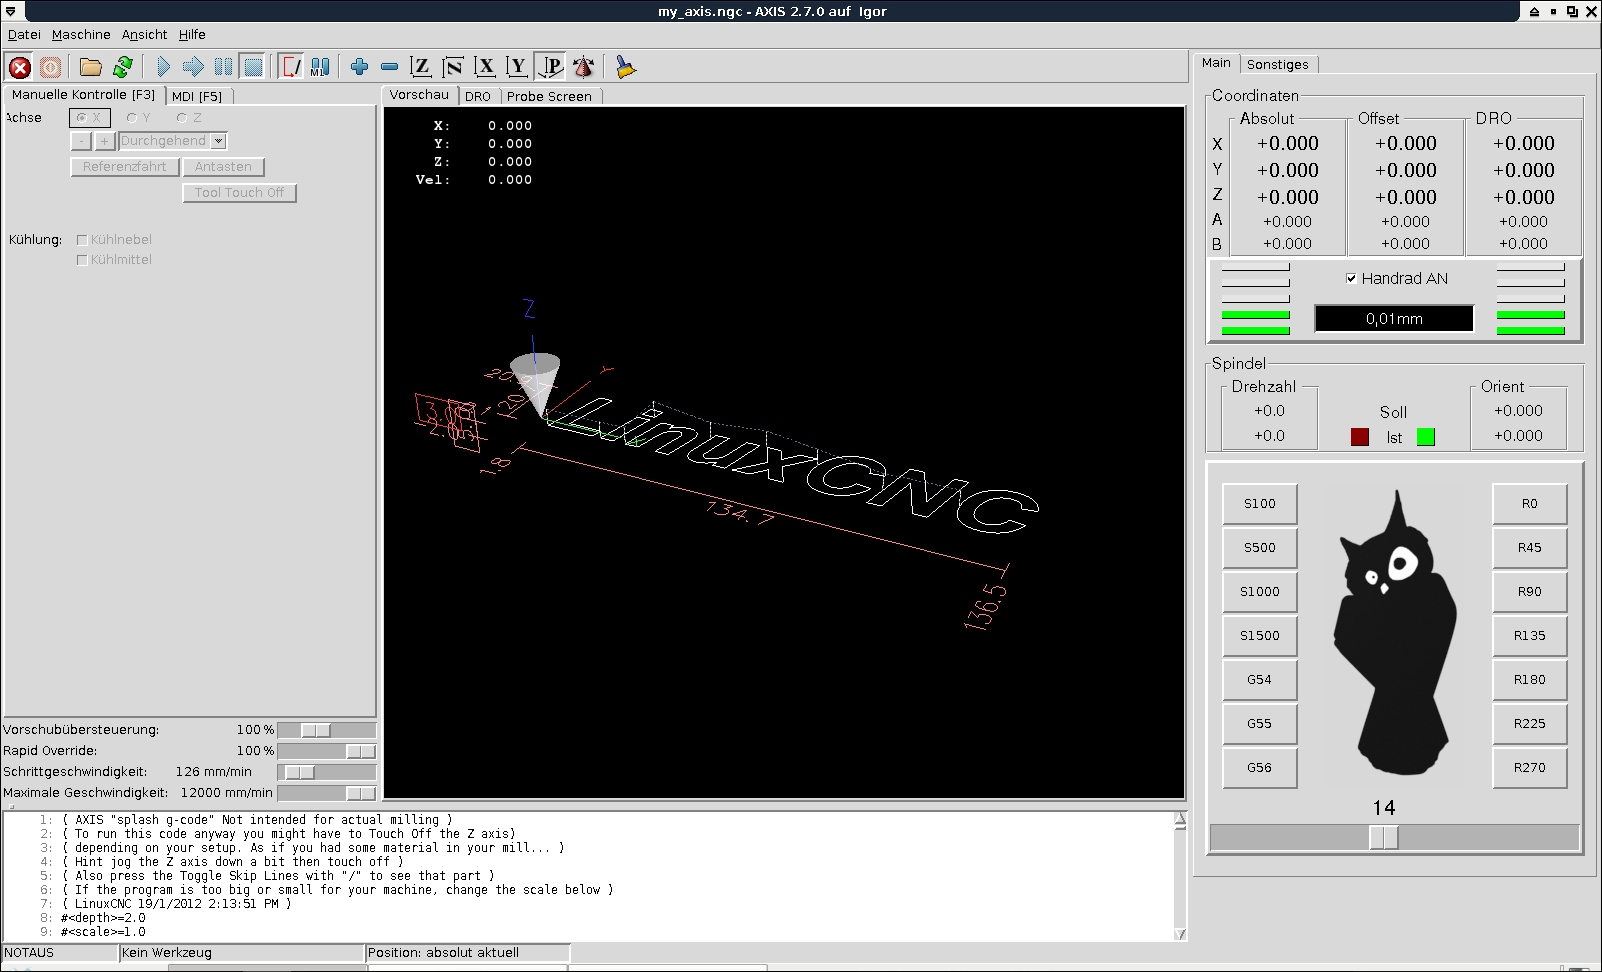Image resolution: width=1602 pixels, height=972 pixels.
Task: Uncheck the Handrad AN checkbox
Action: point(1351,279)
